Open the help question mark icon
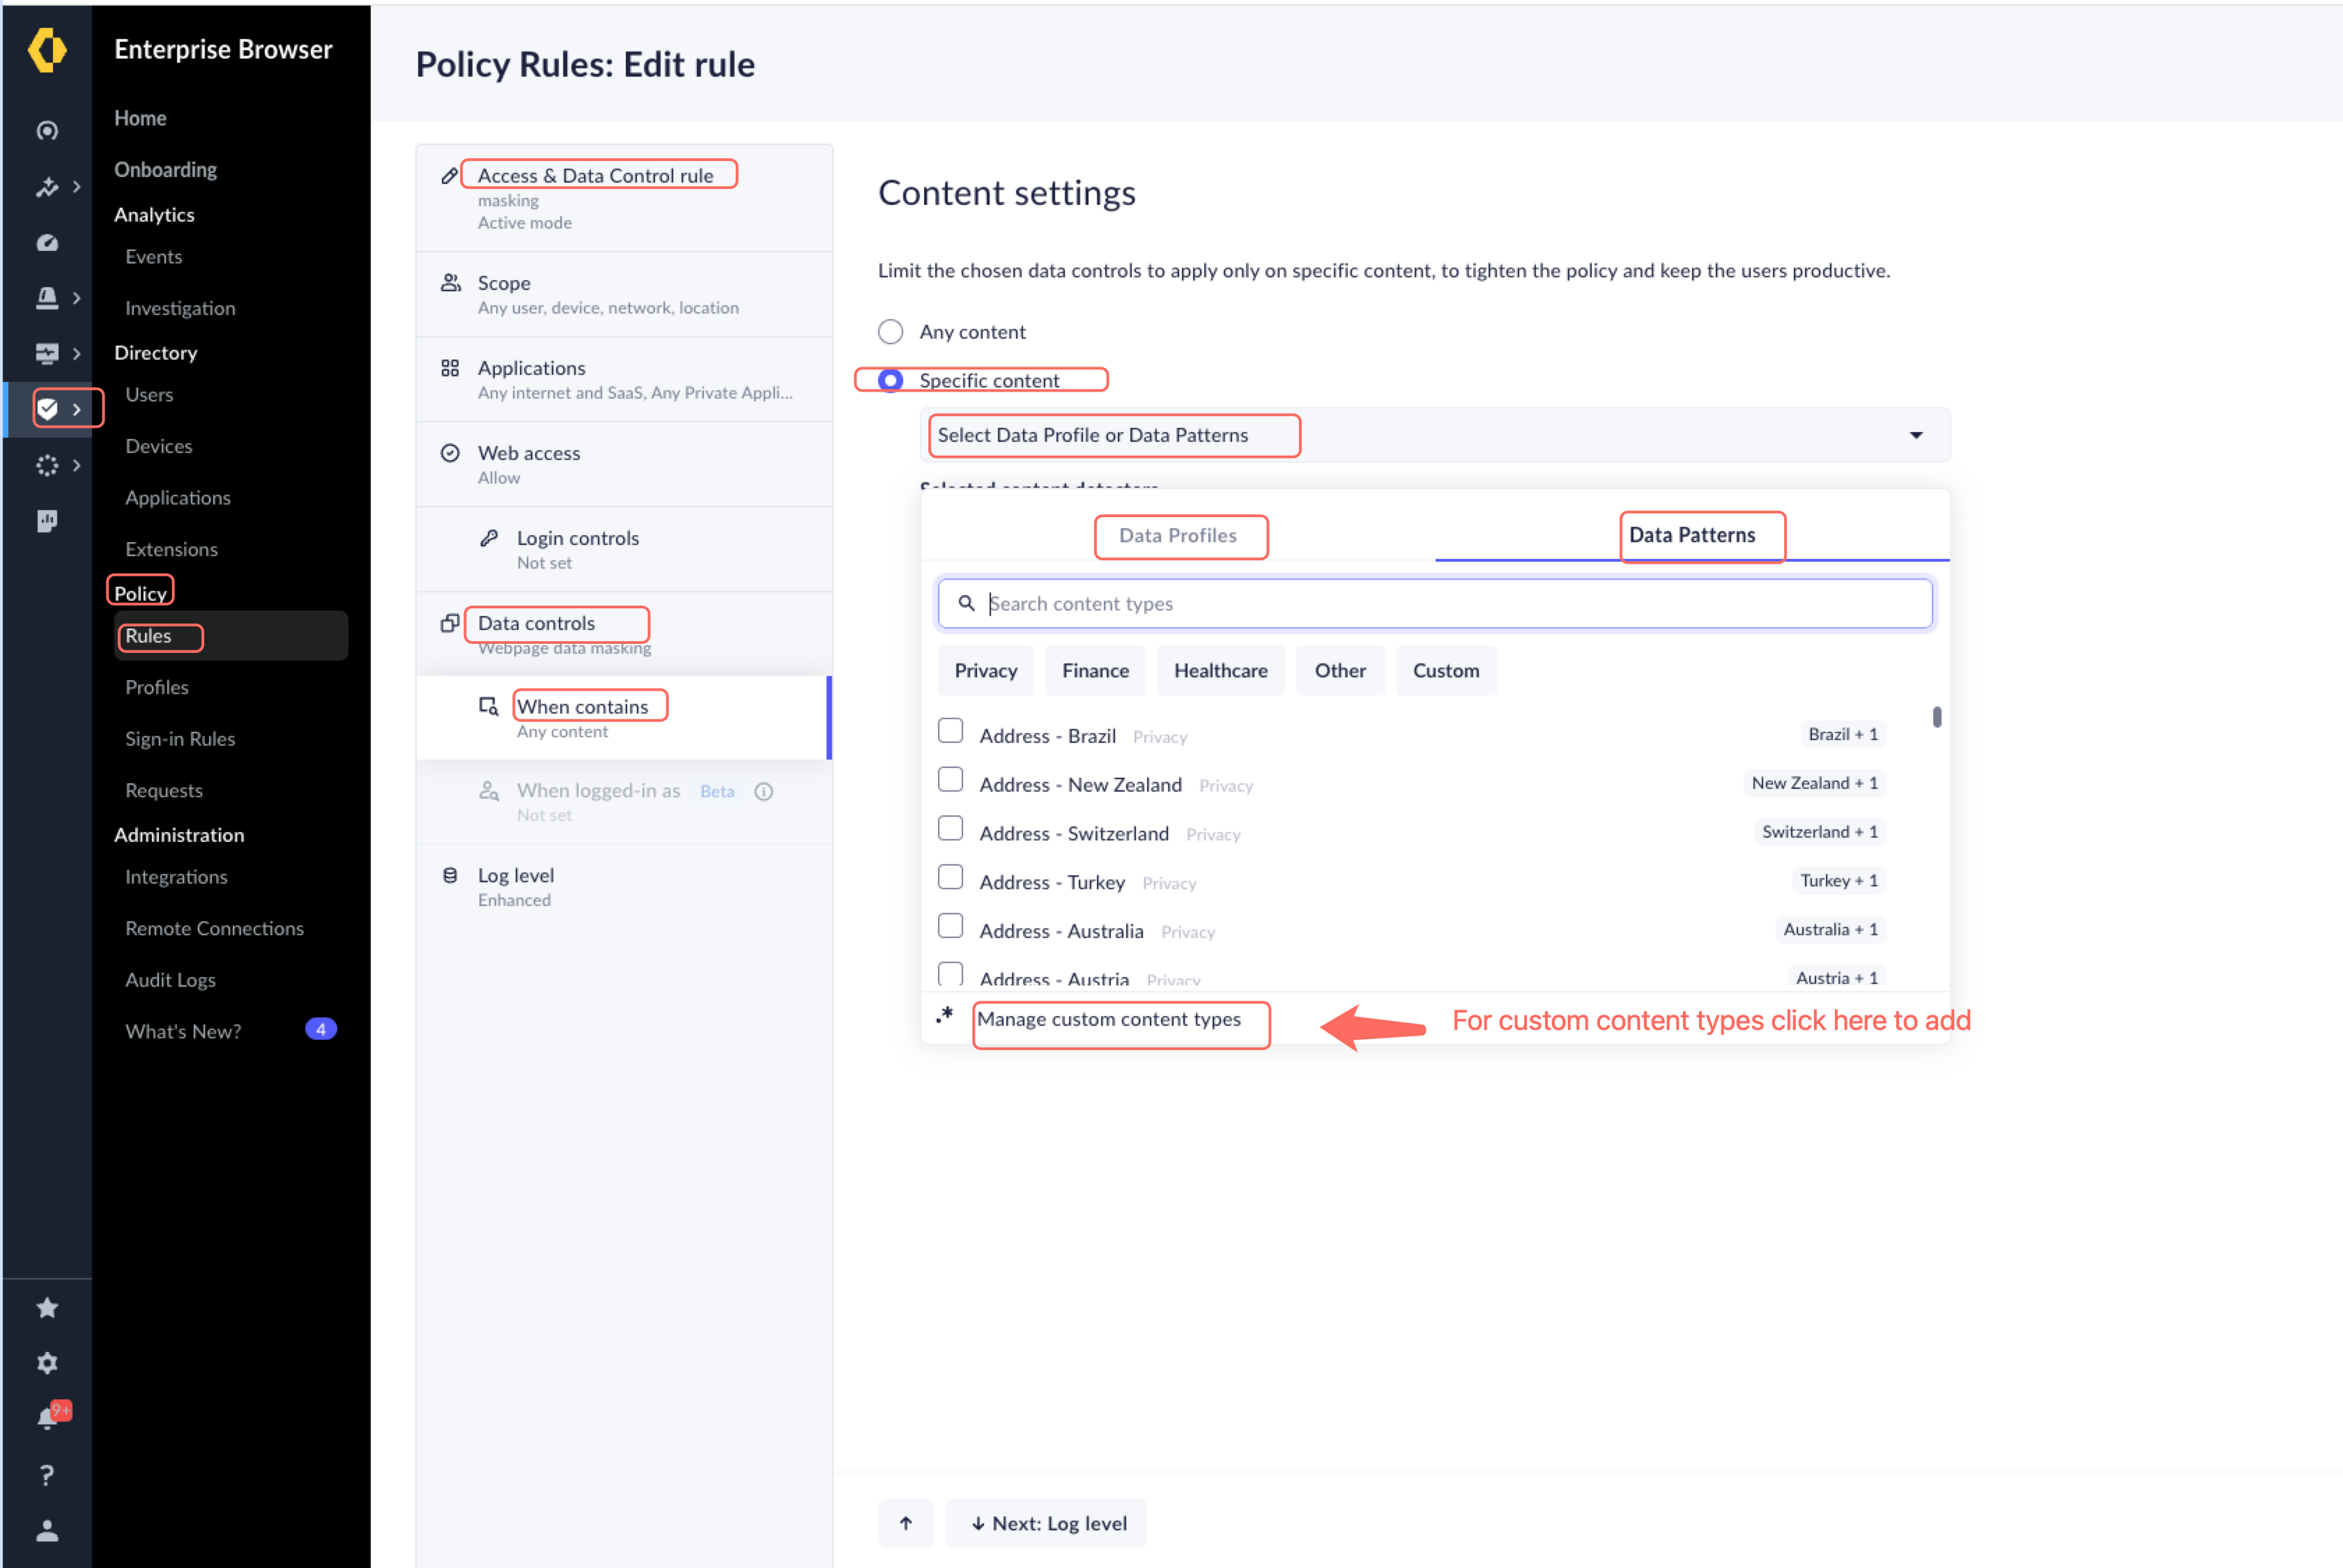Screen dimensions: 2343x1568 [47, 1474]
